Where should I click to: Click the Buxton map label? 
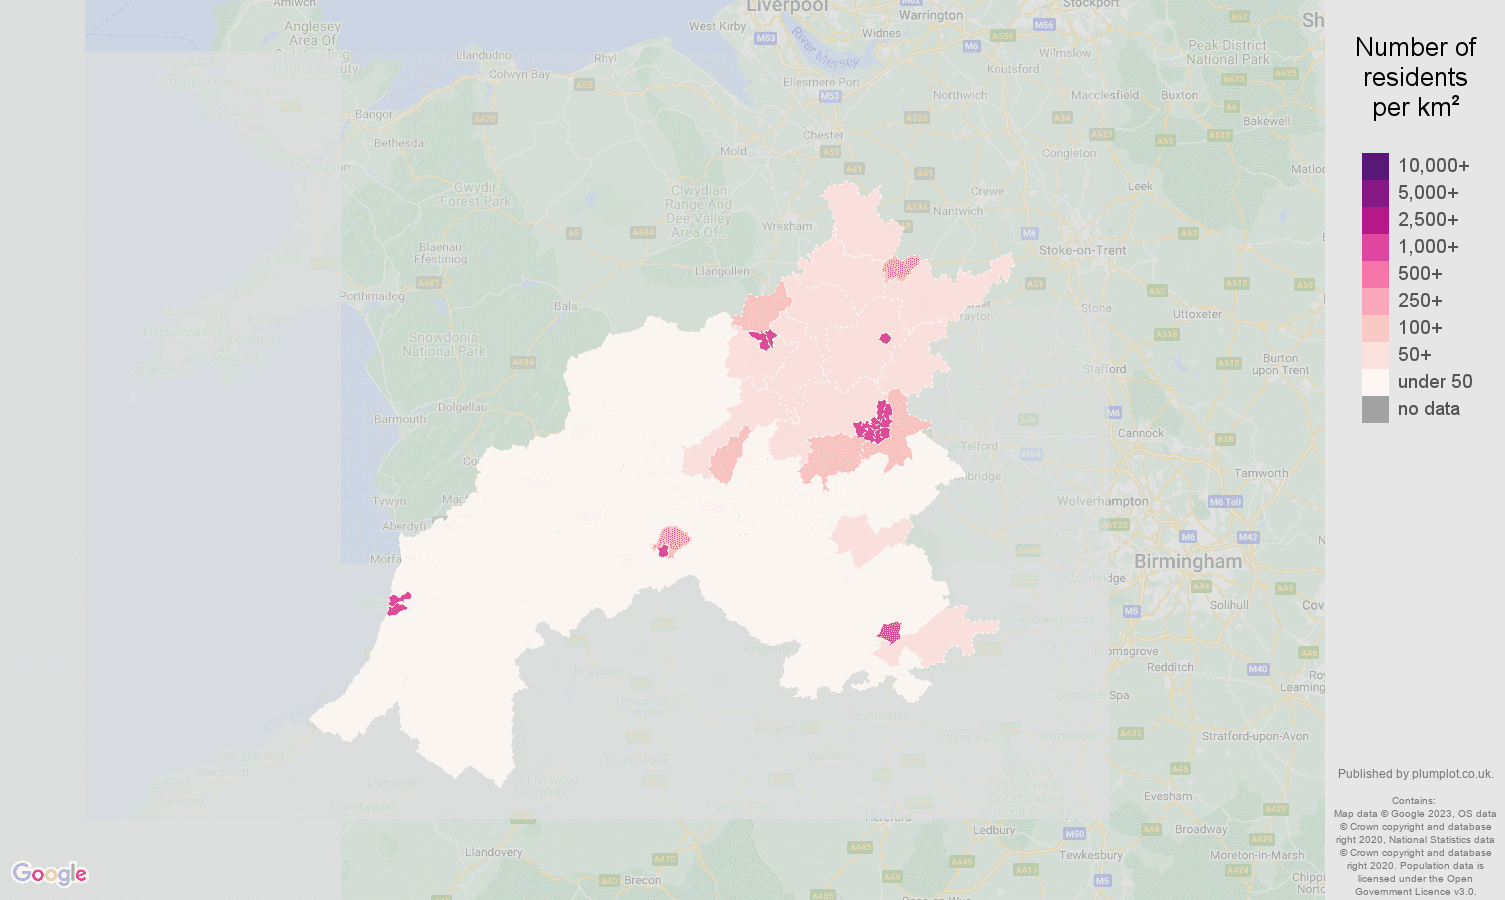(1179, 95)
